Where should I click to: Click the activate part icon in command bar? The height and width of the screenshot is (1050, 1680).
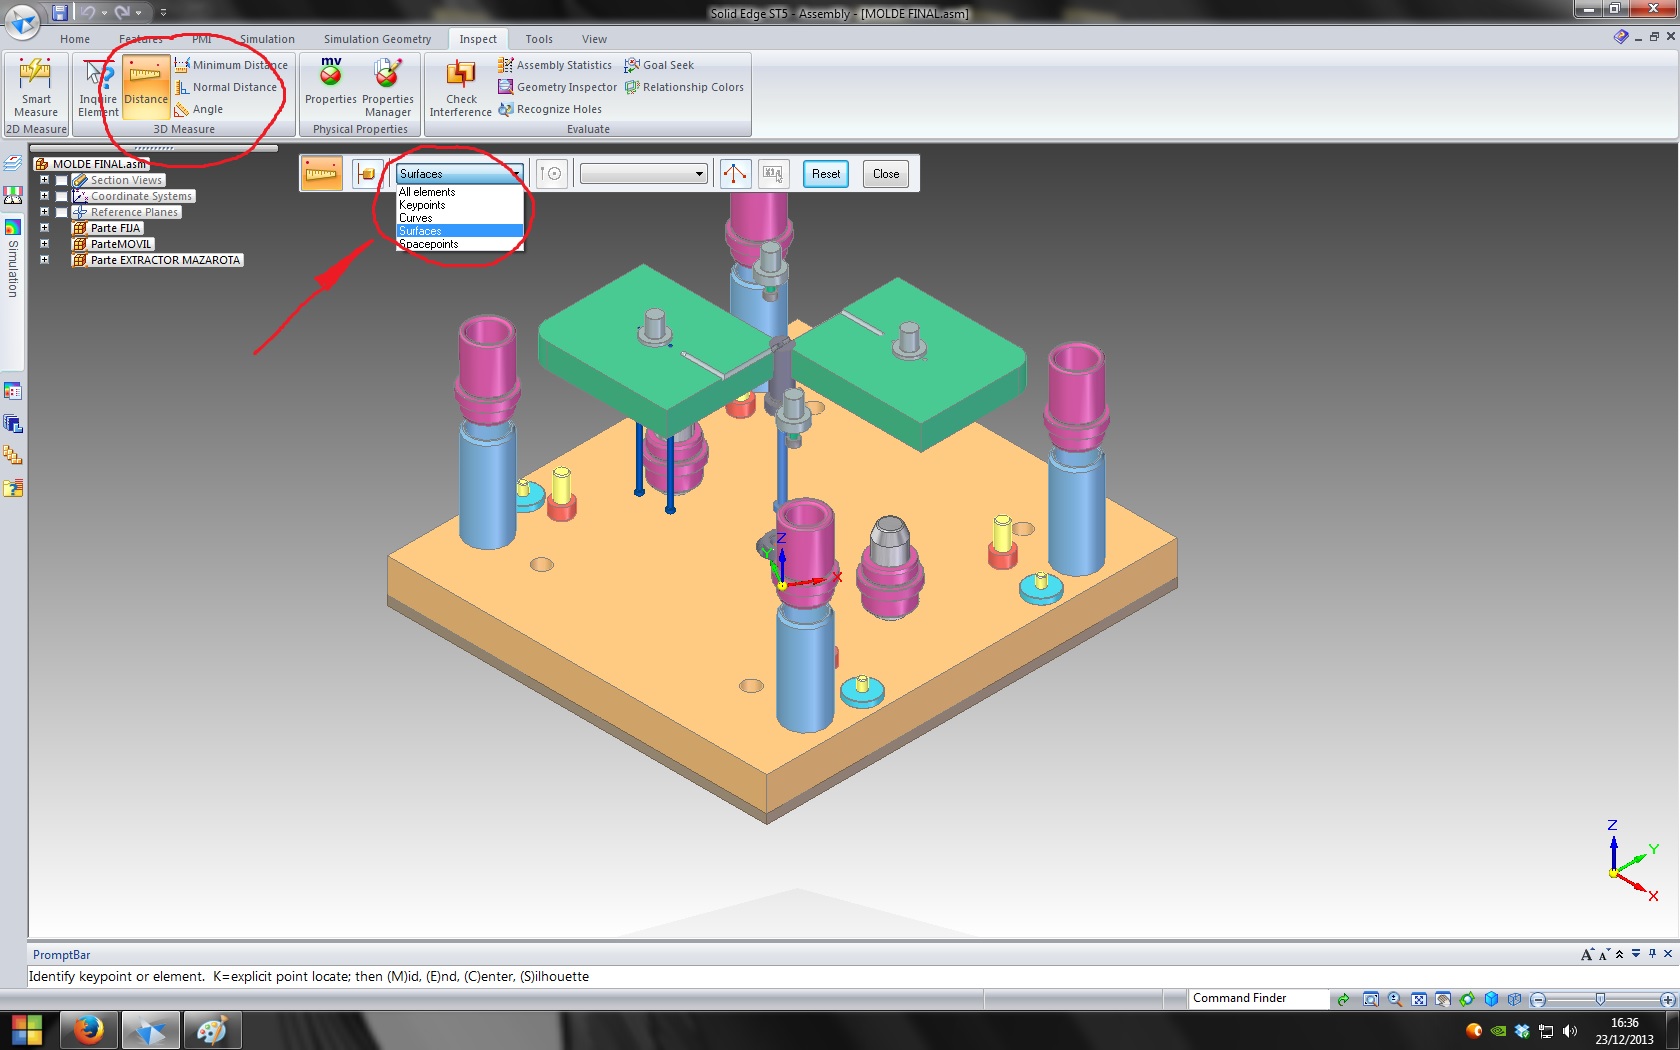click(x=367, y=174)
